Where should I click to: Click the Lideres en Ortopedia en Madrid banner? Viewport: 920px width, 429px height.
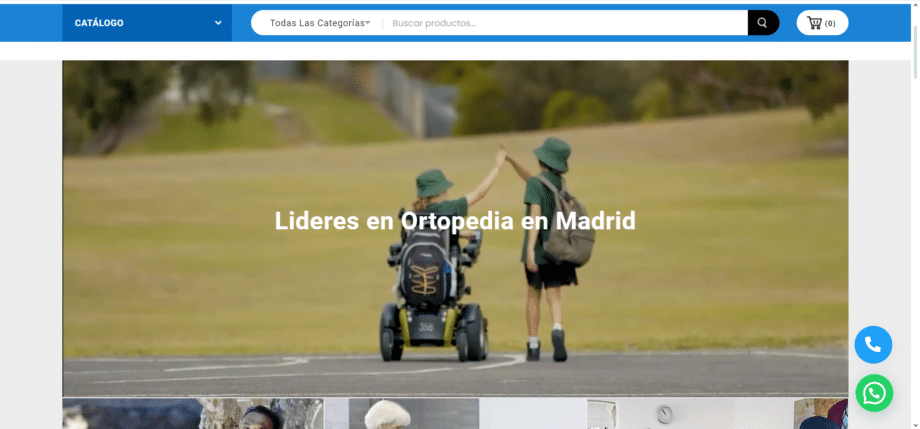(455, 228)
